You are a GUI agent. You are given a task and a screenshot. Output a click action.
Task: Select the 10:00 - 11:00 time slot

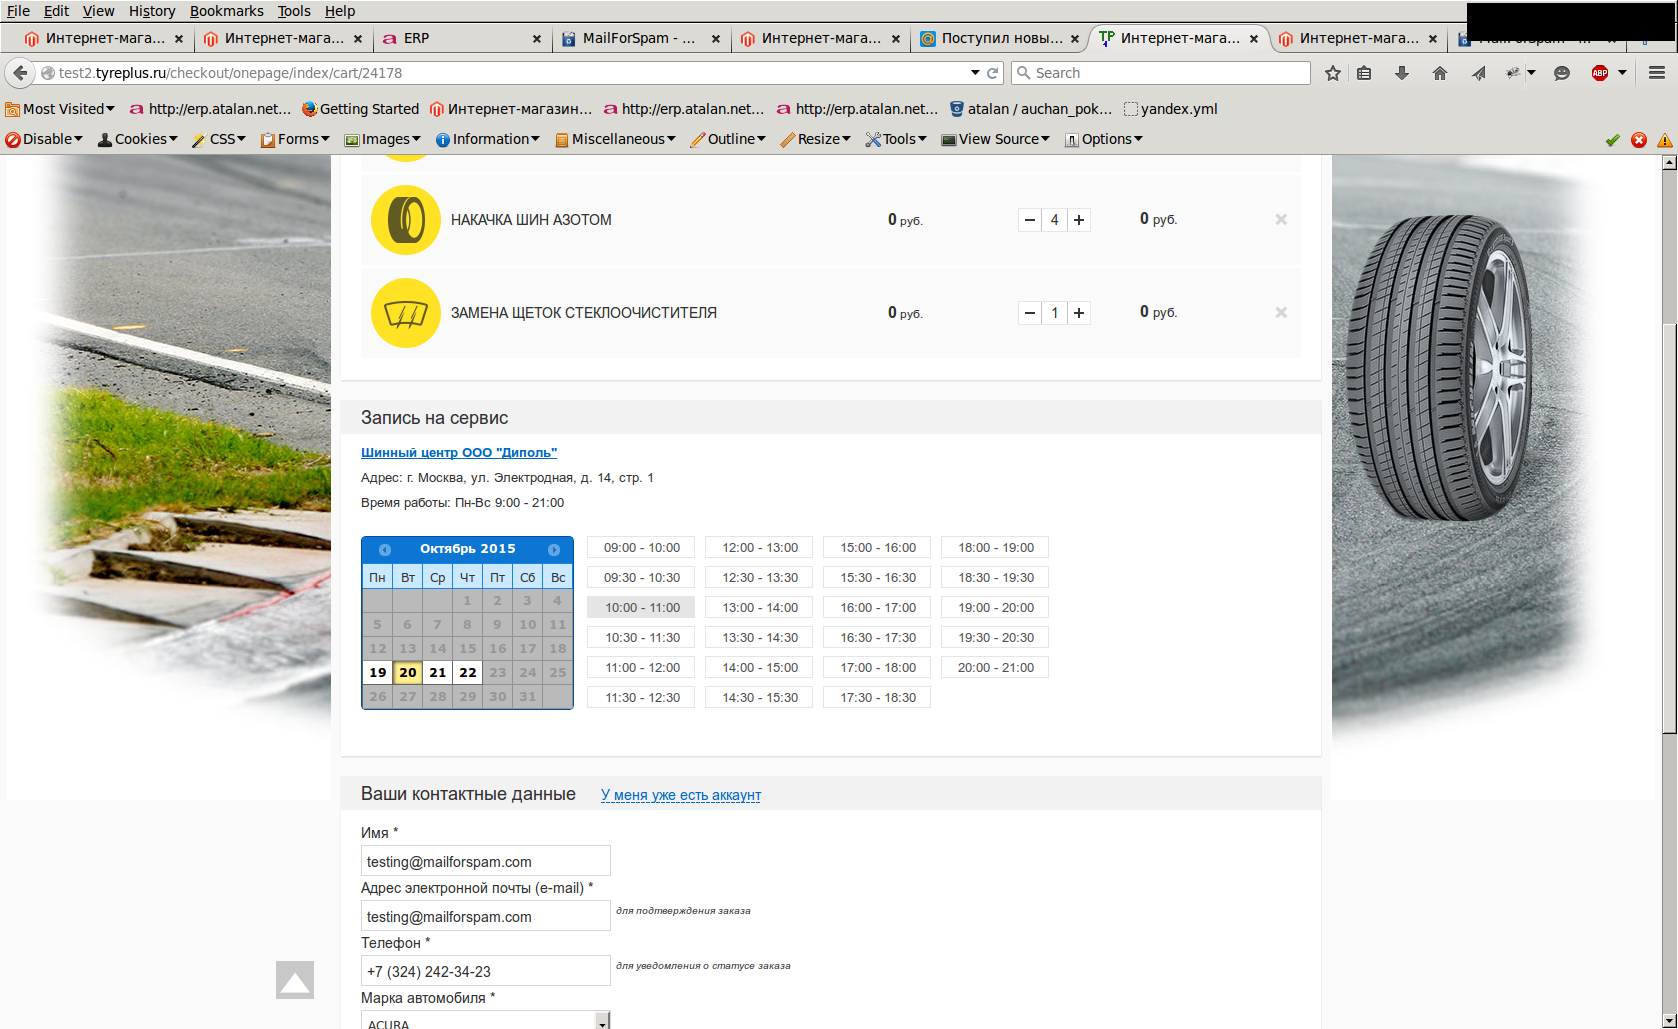(641, 608)
